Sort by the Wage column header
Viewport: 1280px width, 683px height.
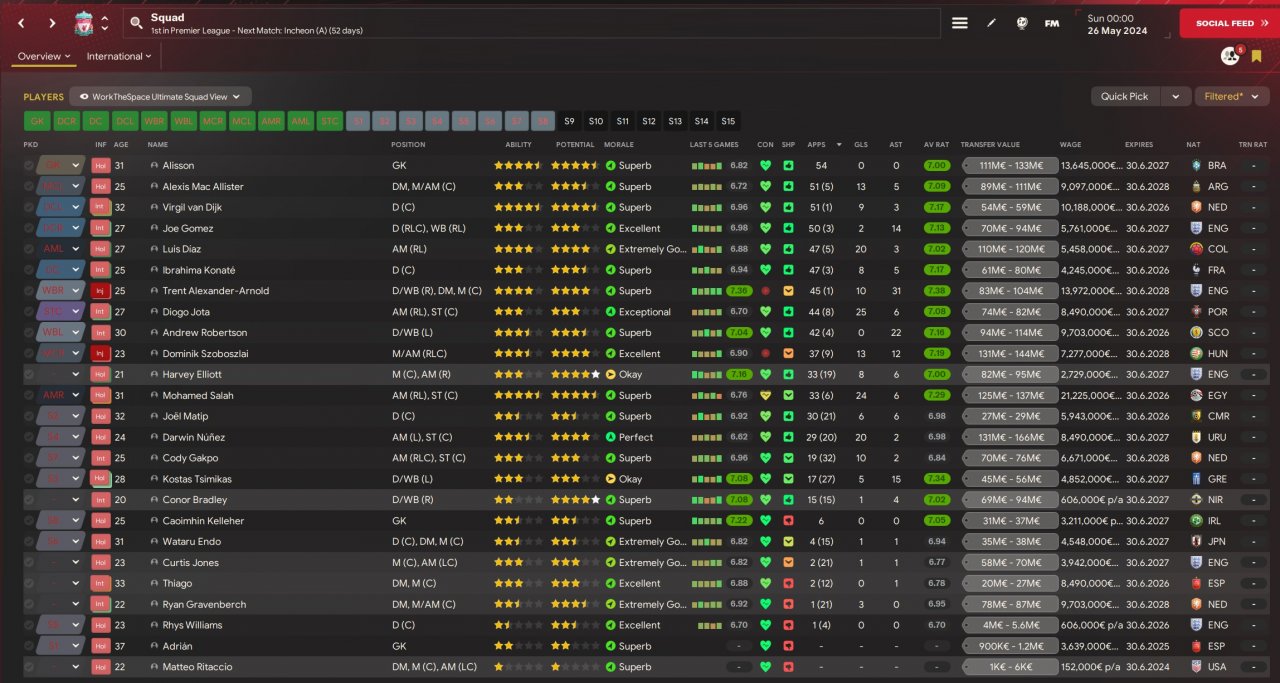coord(1071,145)
